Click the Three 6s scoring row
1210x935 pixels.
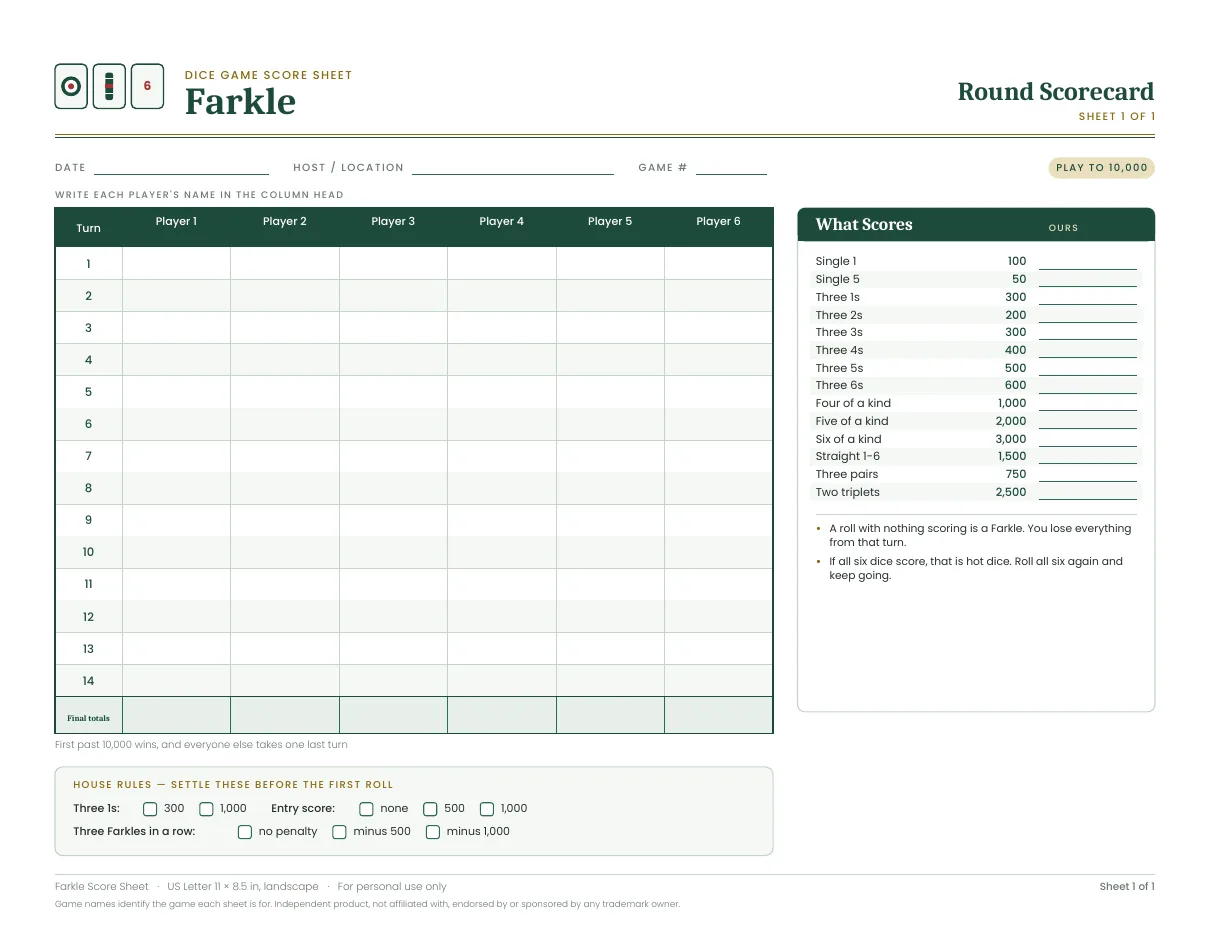(976, 385)
